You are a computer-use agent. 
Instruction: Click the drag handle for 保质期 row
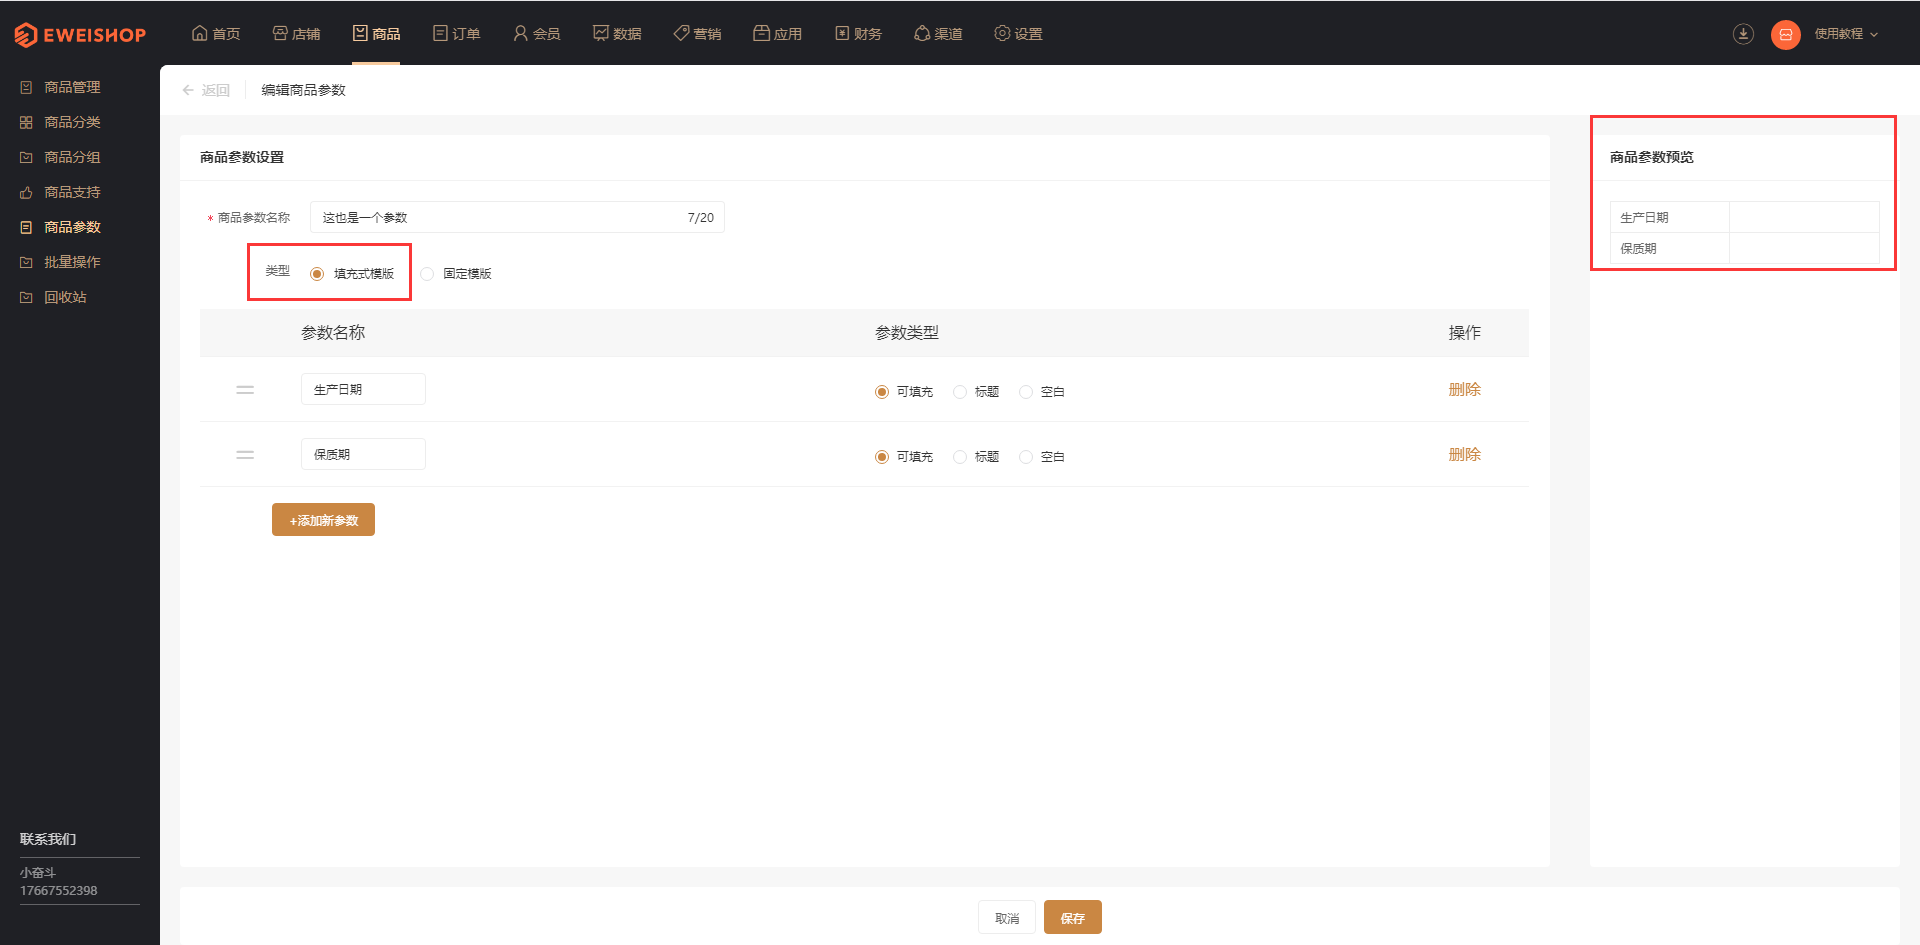tap(245, 455)
